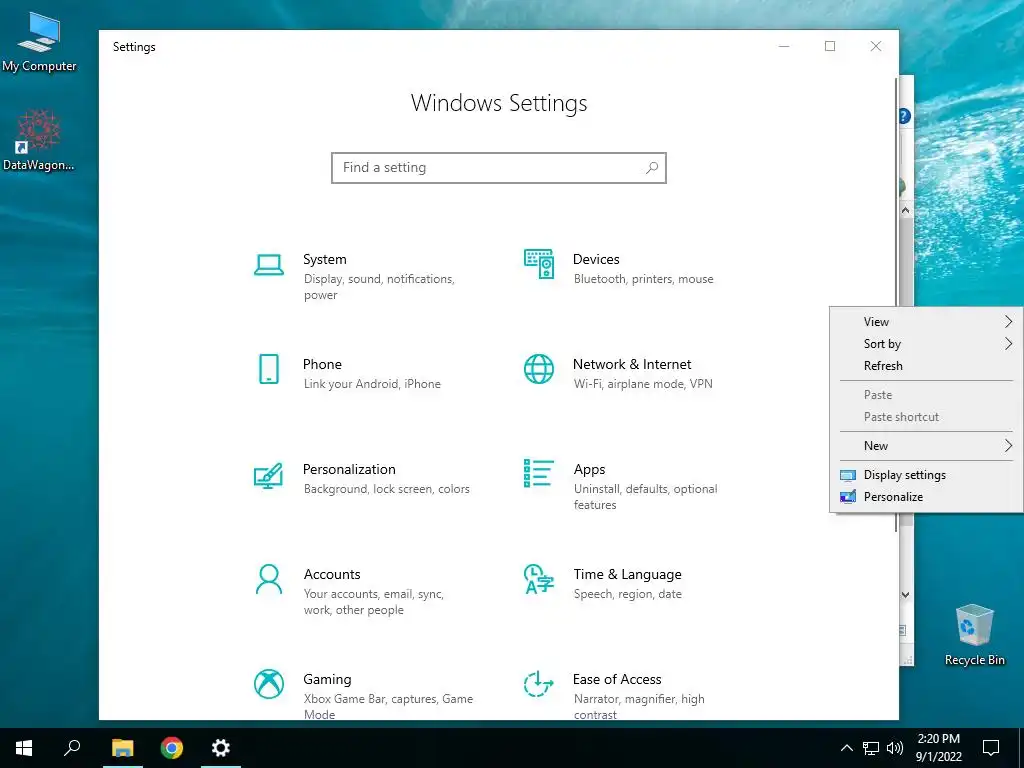Viewport: 1024px width, 768px height.
Task: Open the Gaming category heading
Action: click(327, 679)
